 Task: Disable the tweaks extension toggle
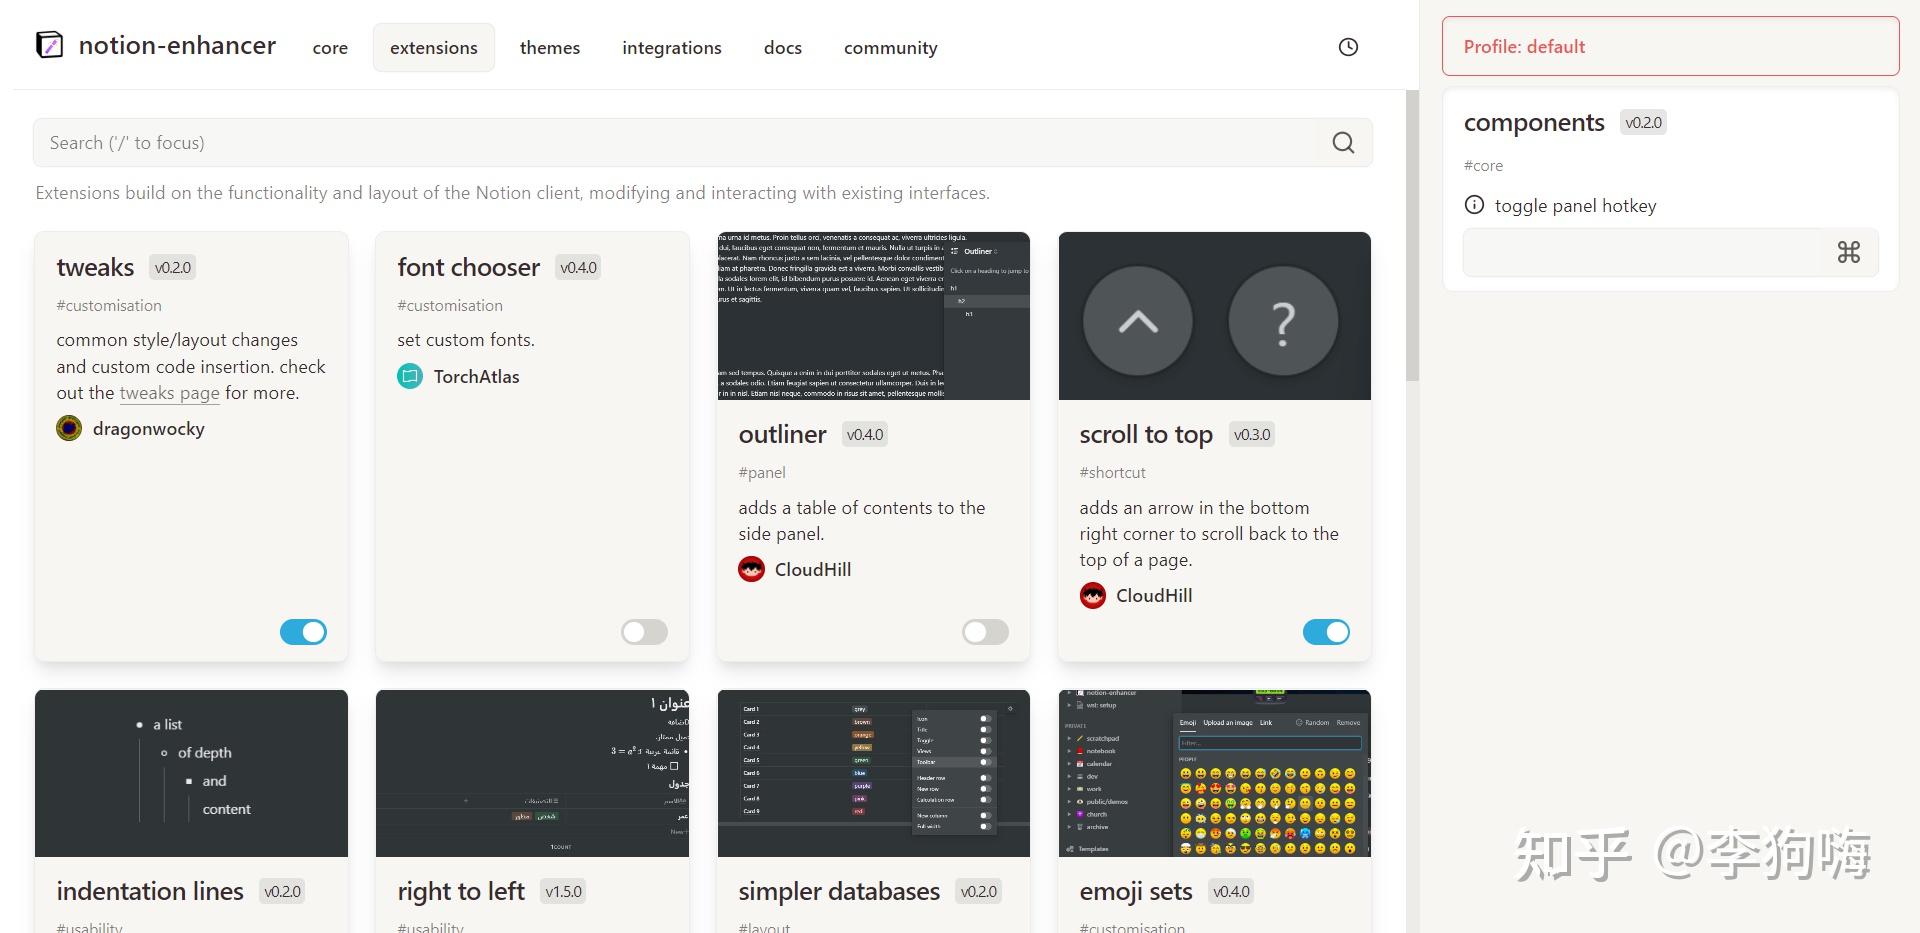tap(303, 632)
